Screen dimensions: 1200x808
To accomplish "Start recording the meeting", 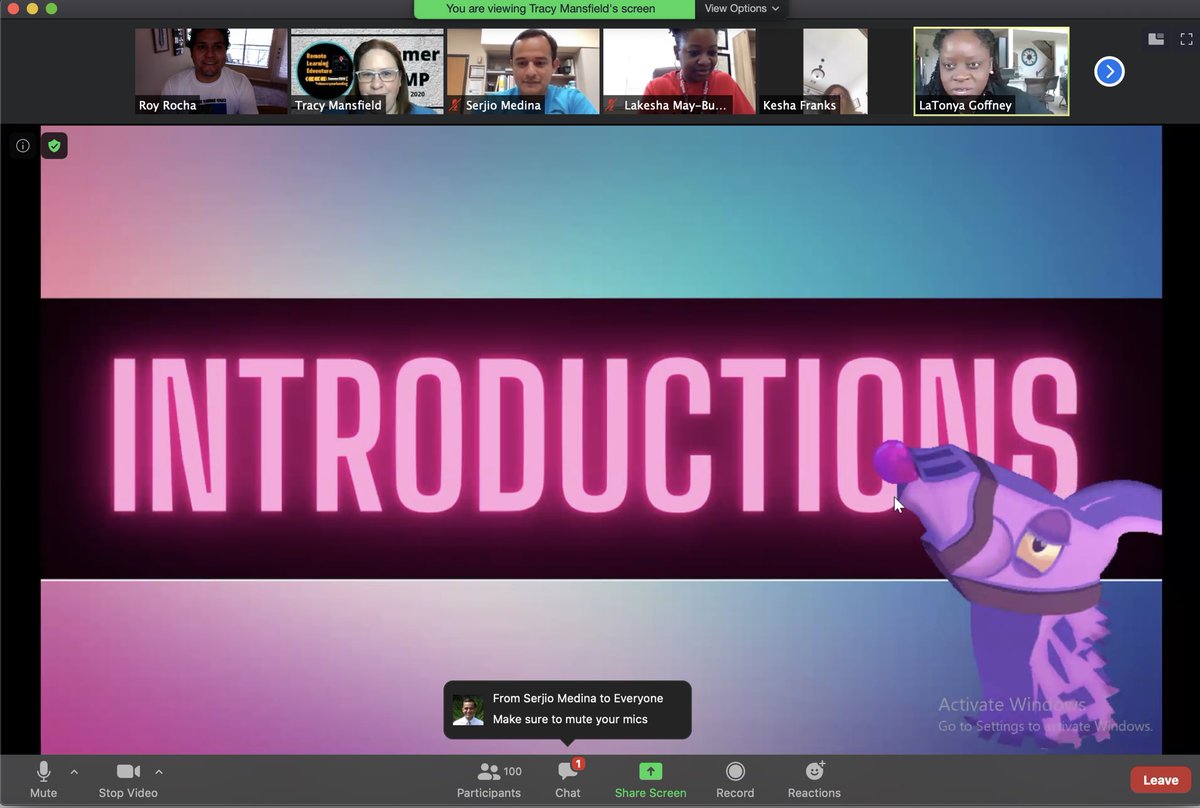I will (x=735, y=779).
